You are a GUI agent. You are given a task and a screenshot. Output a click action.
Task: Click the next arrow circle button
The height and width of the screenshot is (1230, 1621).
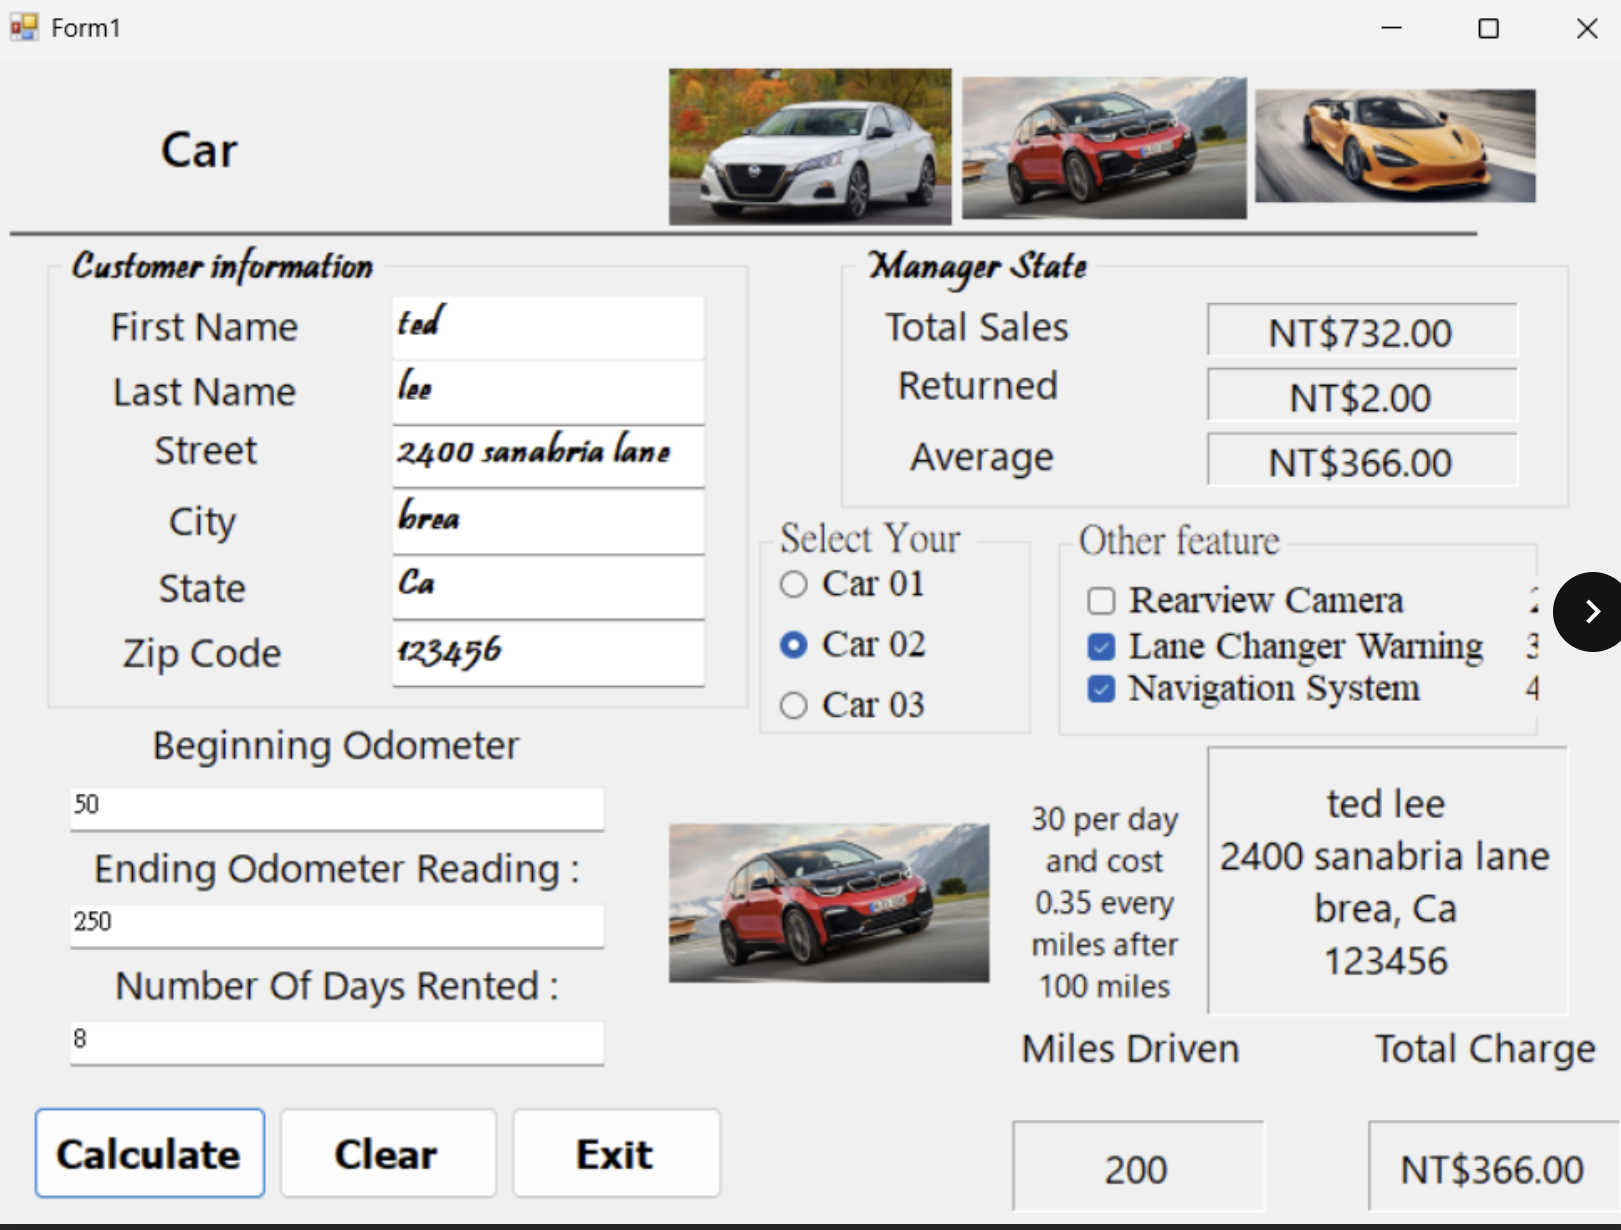click(1591, 611)
